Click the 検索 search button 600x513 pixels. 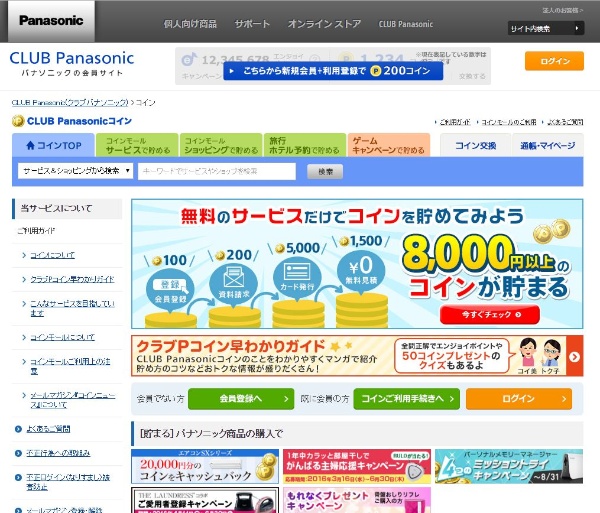click(x=325, y=171)
